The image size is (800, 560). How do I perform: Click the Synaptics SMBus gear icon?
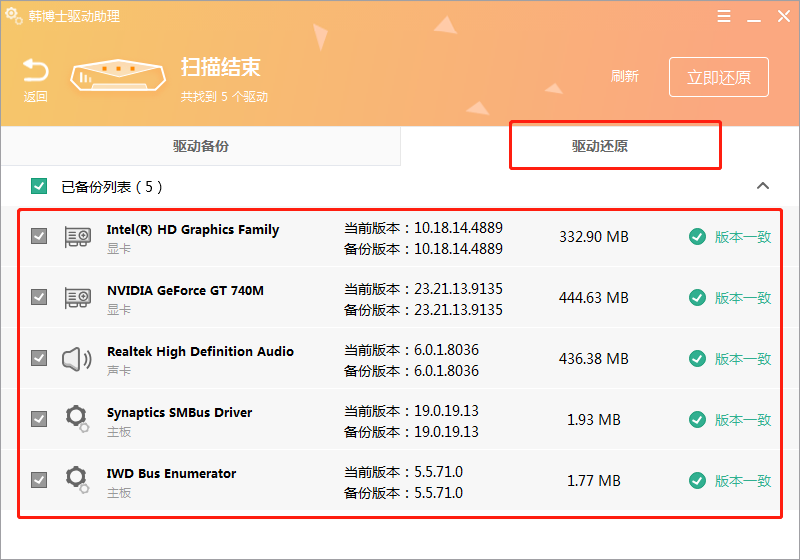77,419
